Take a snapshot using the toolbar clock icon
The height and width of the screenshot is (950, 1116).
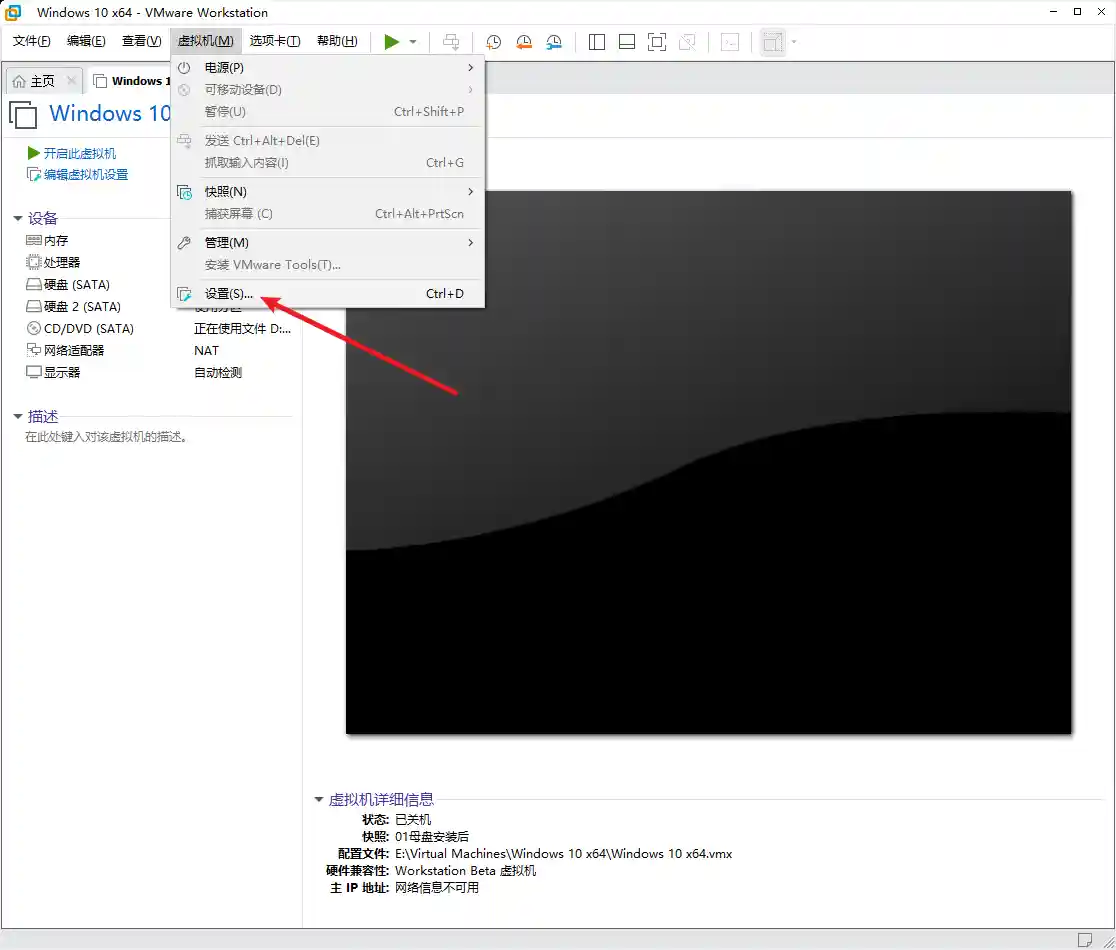coord(492,42)
